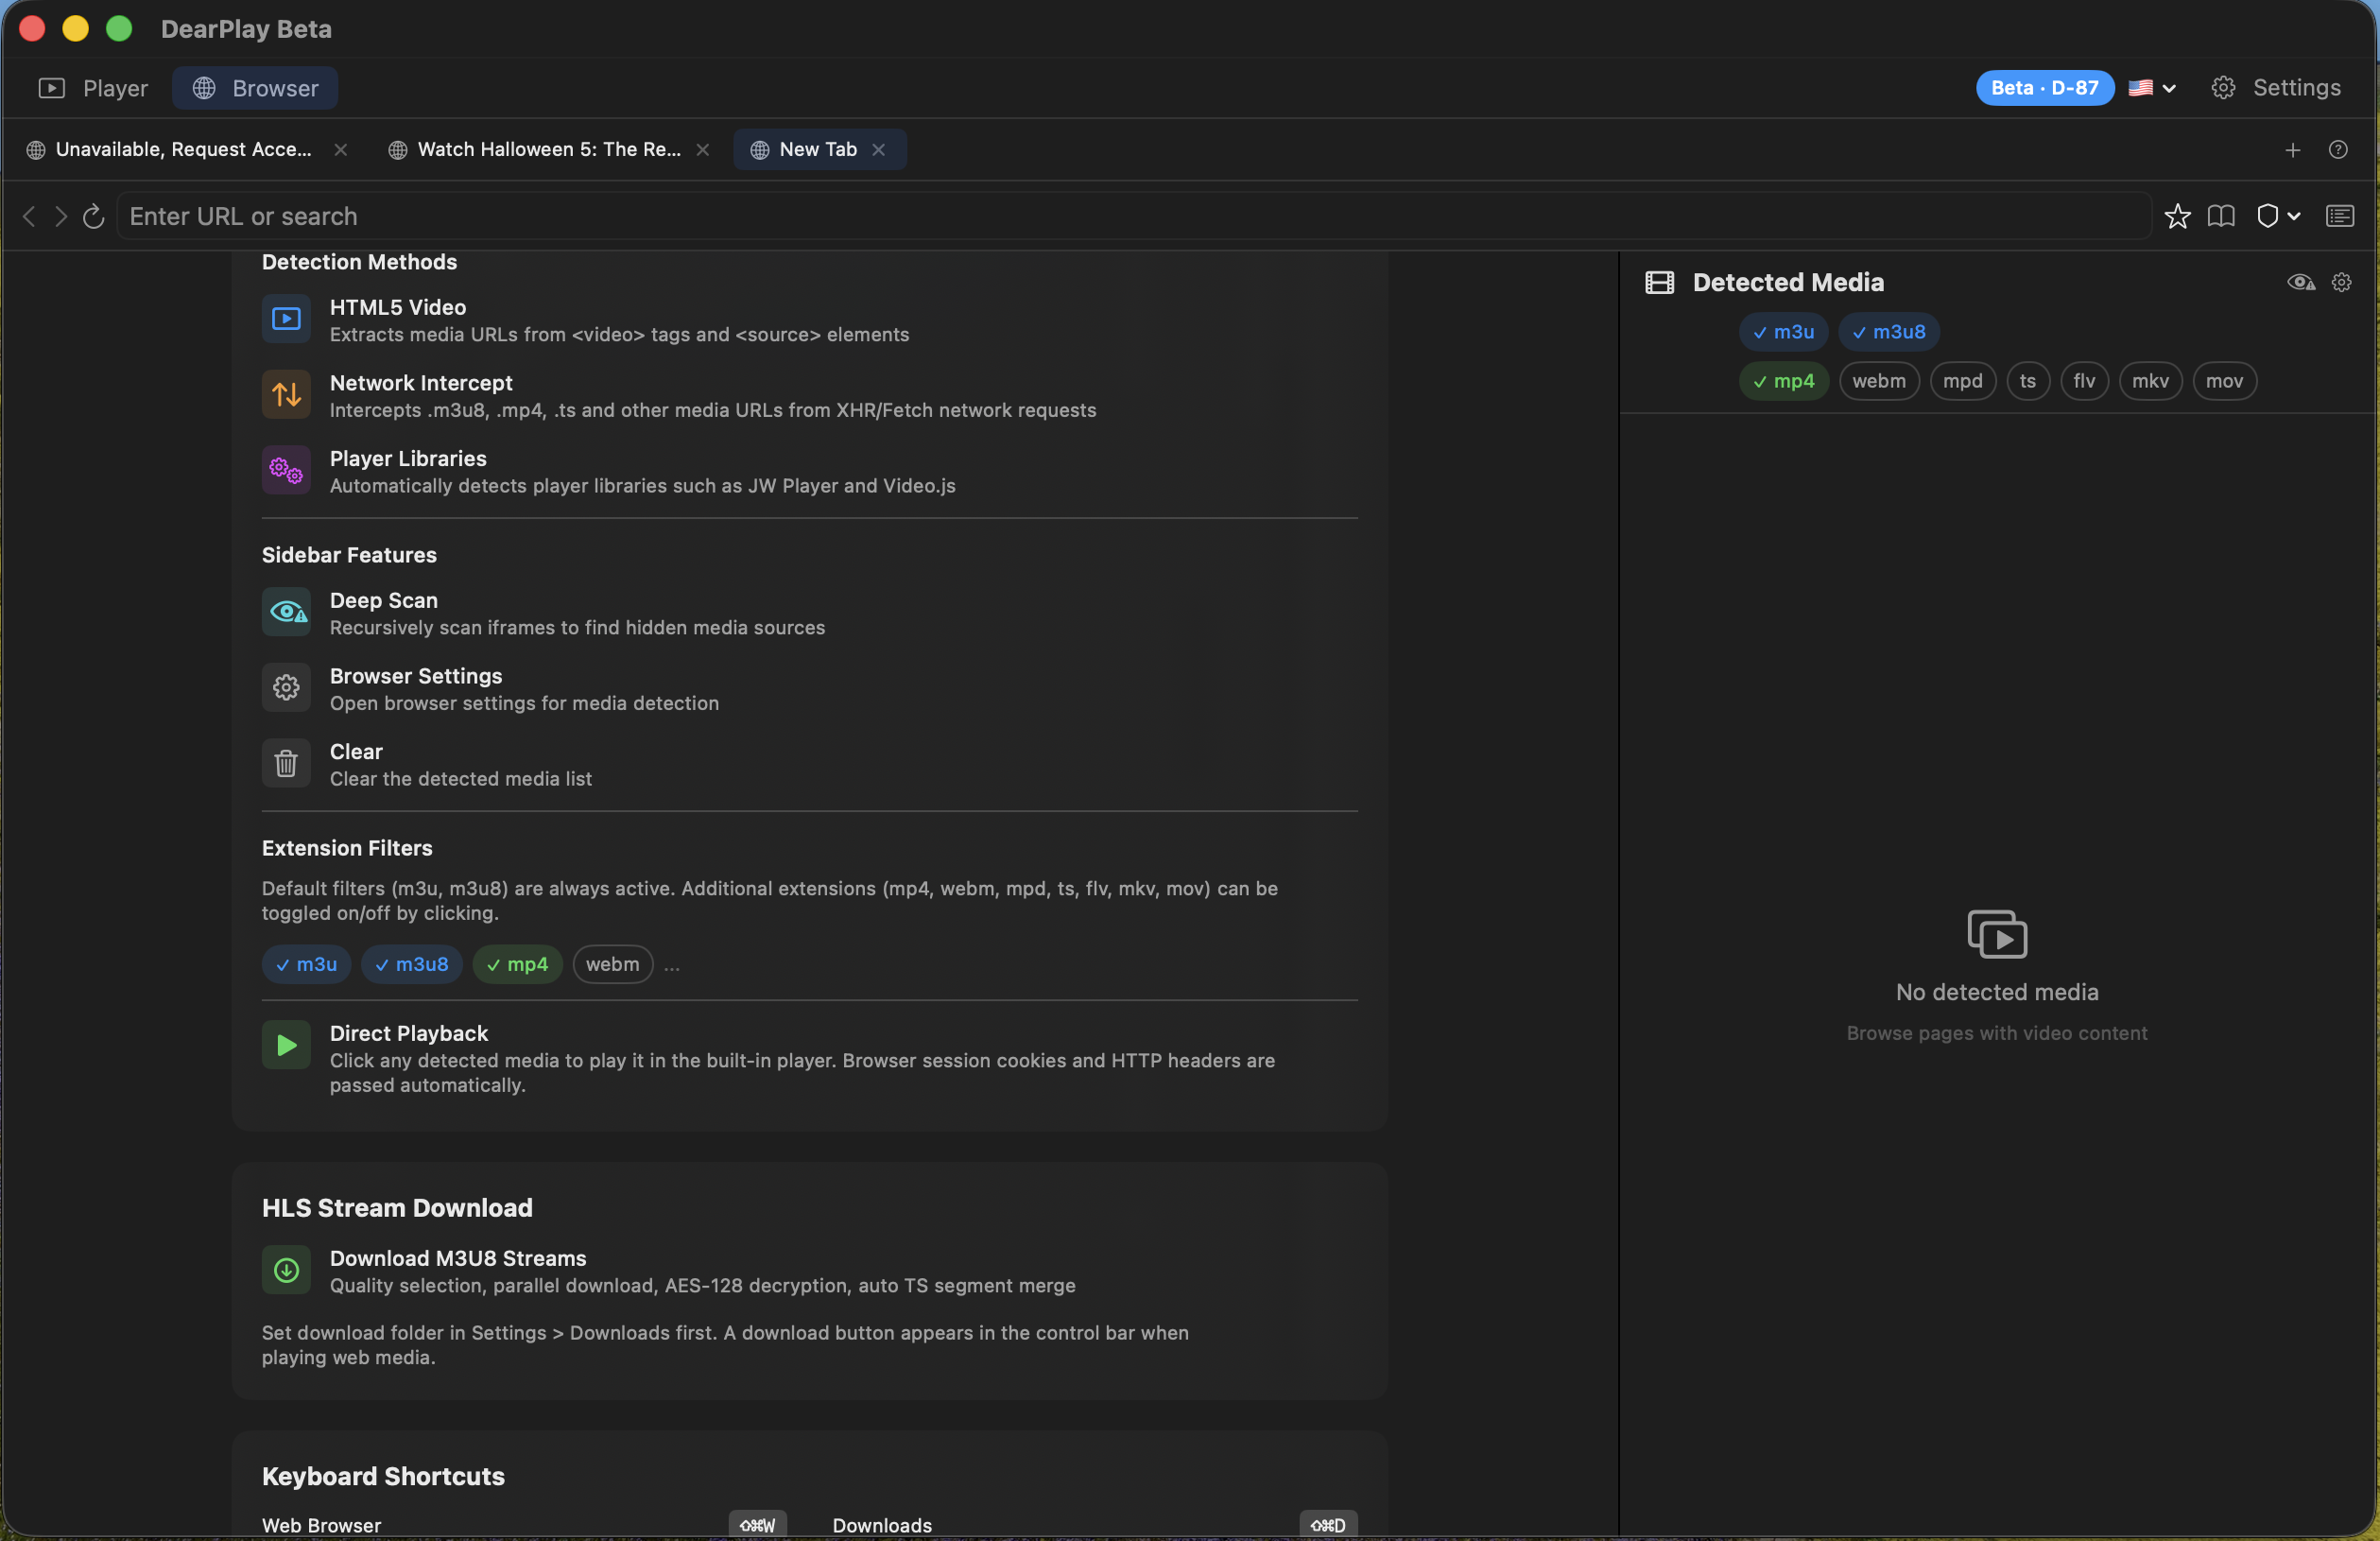Open the bookmarks book icon

(2221, 216)
